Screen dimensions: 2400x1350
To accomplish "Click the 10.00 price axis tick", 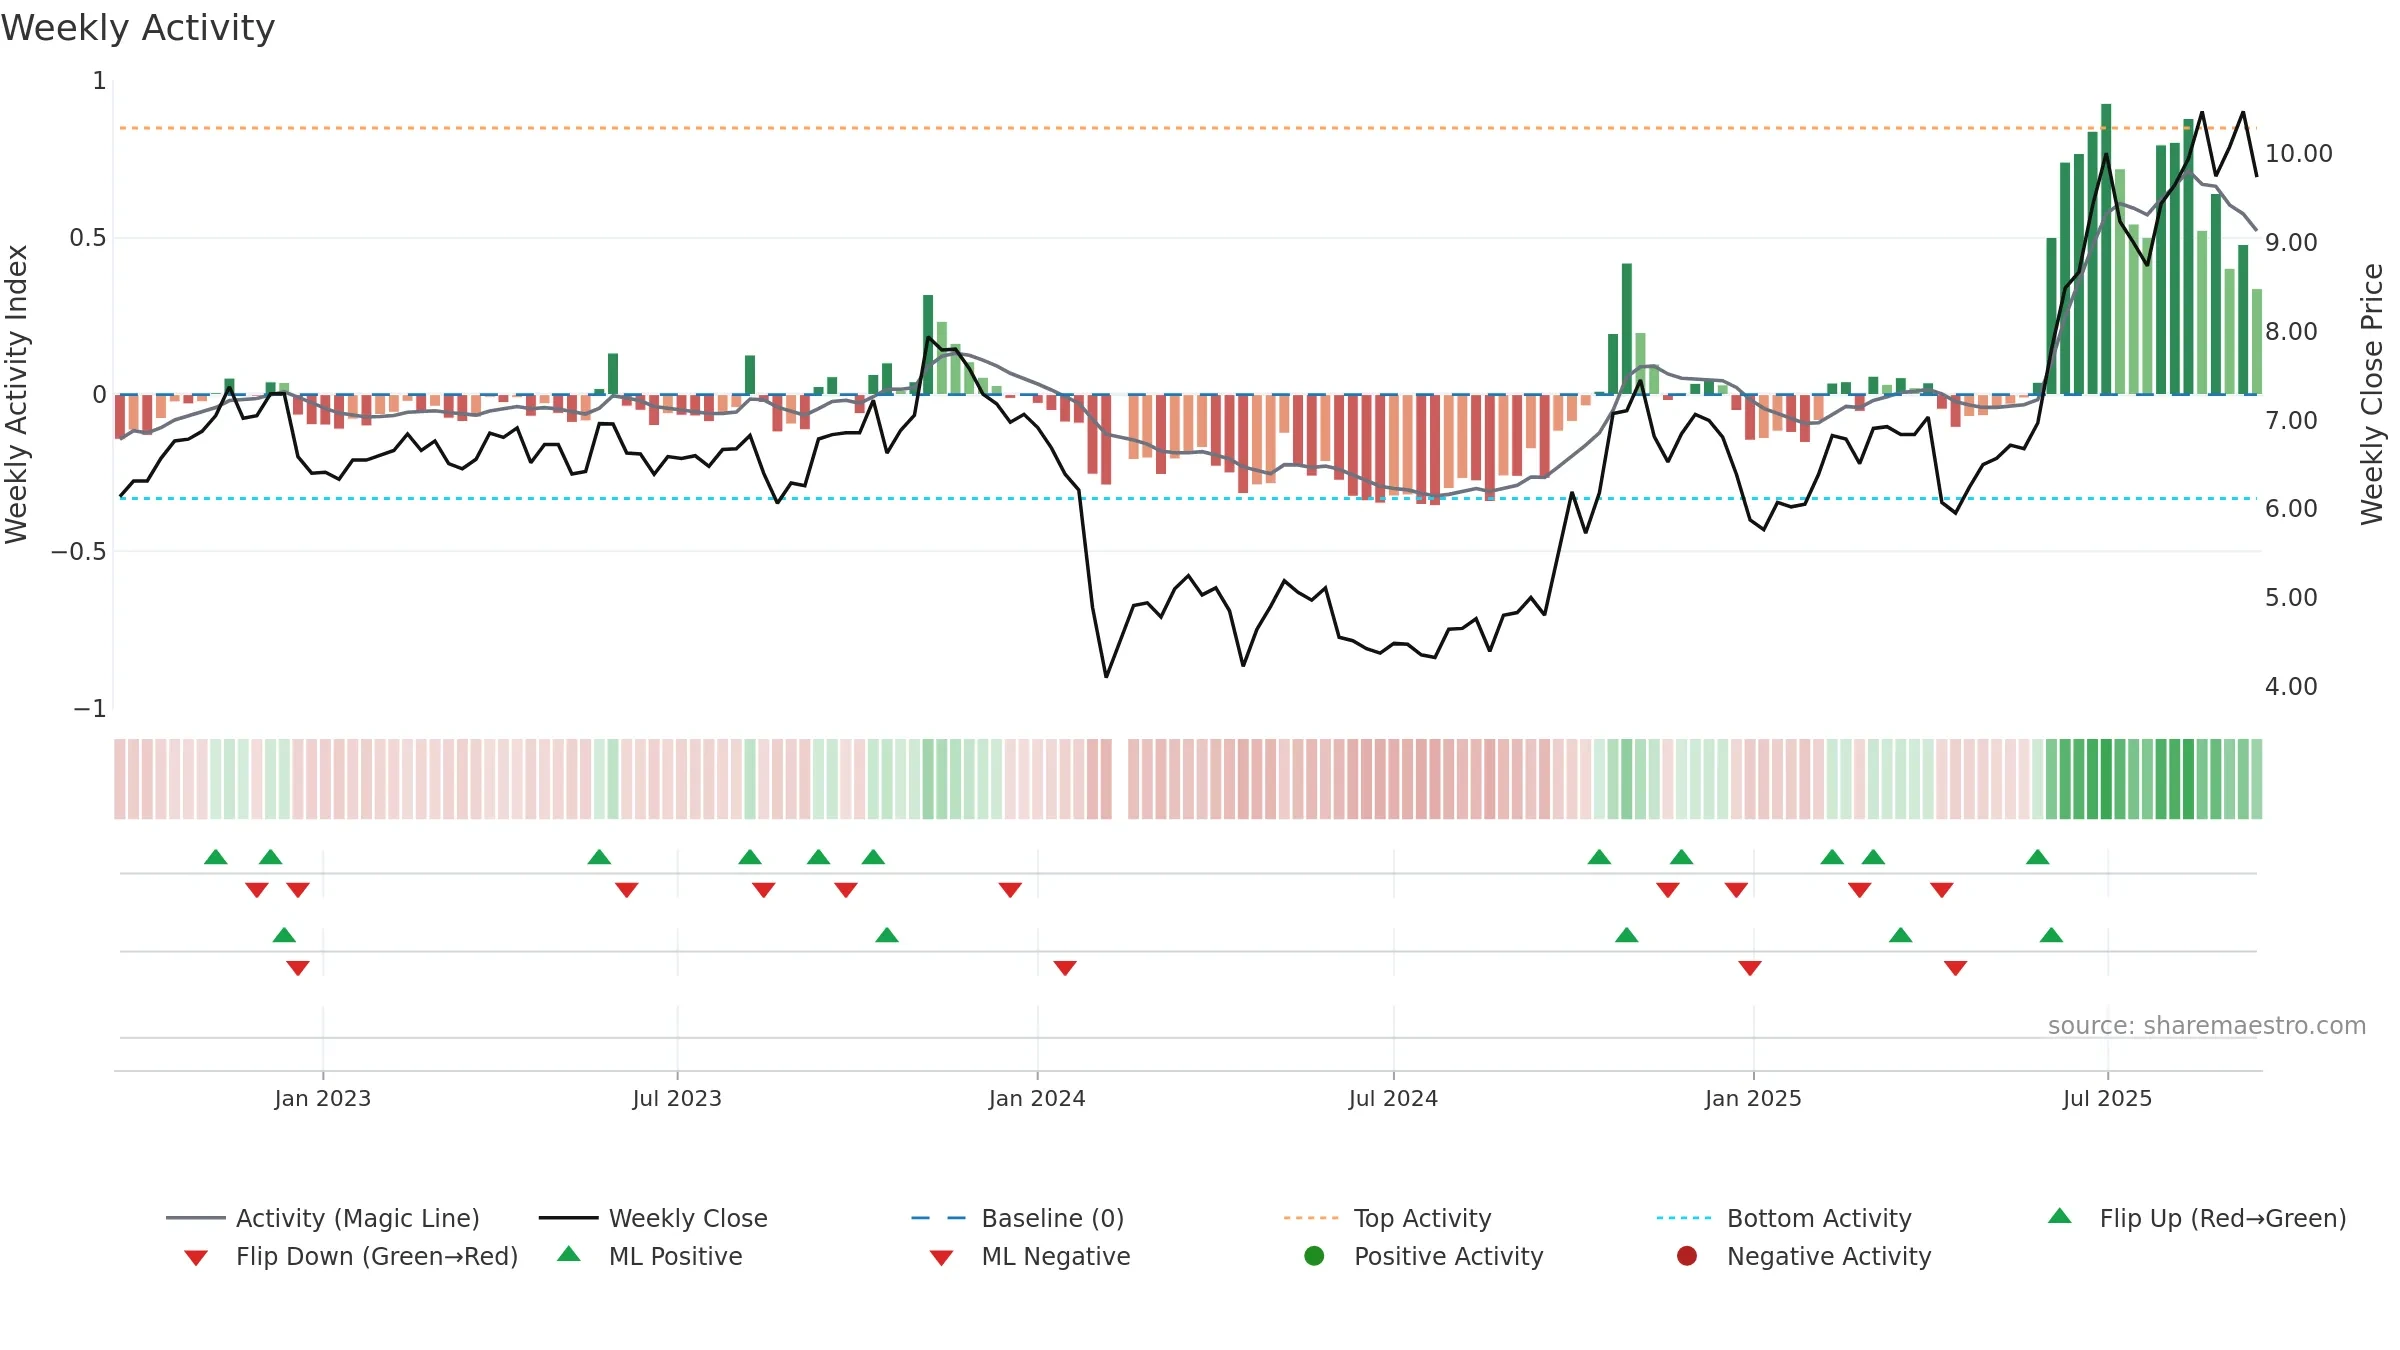I will 2299,153.
